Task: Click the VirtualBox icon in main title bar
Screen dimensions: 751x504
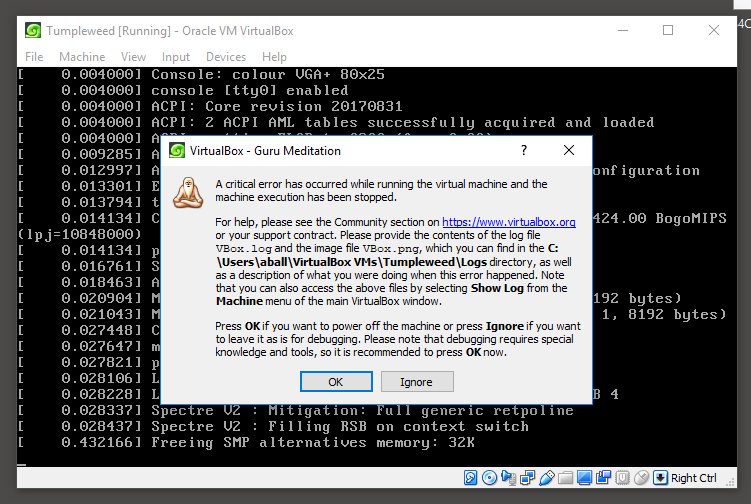Action: point(33,31)
